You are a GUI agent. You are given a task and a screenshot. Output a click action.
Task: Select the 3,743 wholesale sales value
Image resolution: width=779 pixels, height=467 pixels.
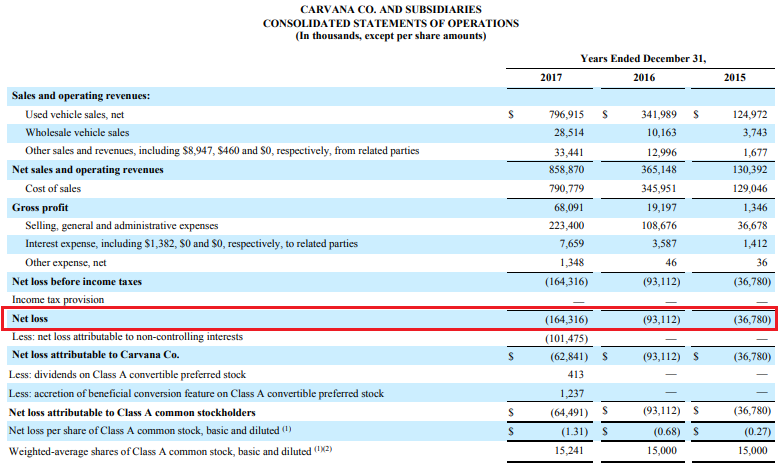pyautogui.click(x=755, y=133)
